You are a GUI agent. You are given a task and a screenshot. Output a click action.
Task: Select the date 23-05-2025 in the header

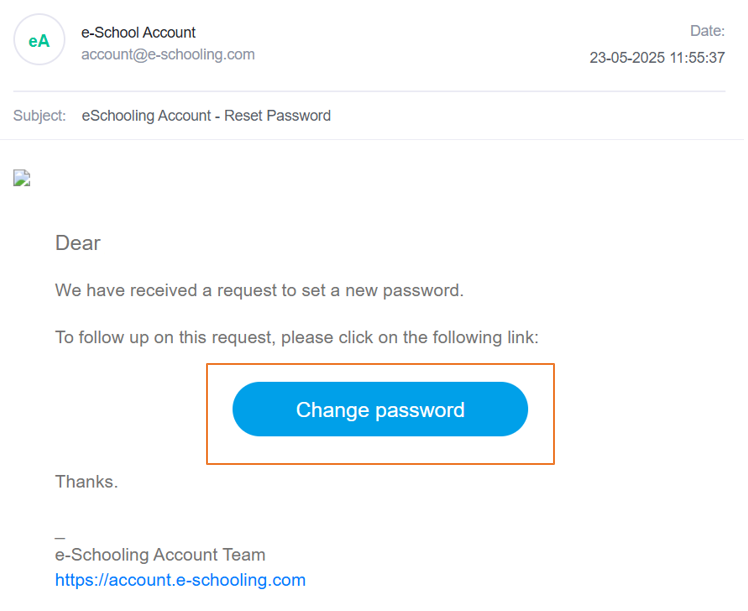(x=627, y=58)
